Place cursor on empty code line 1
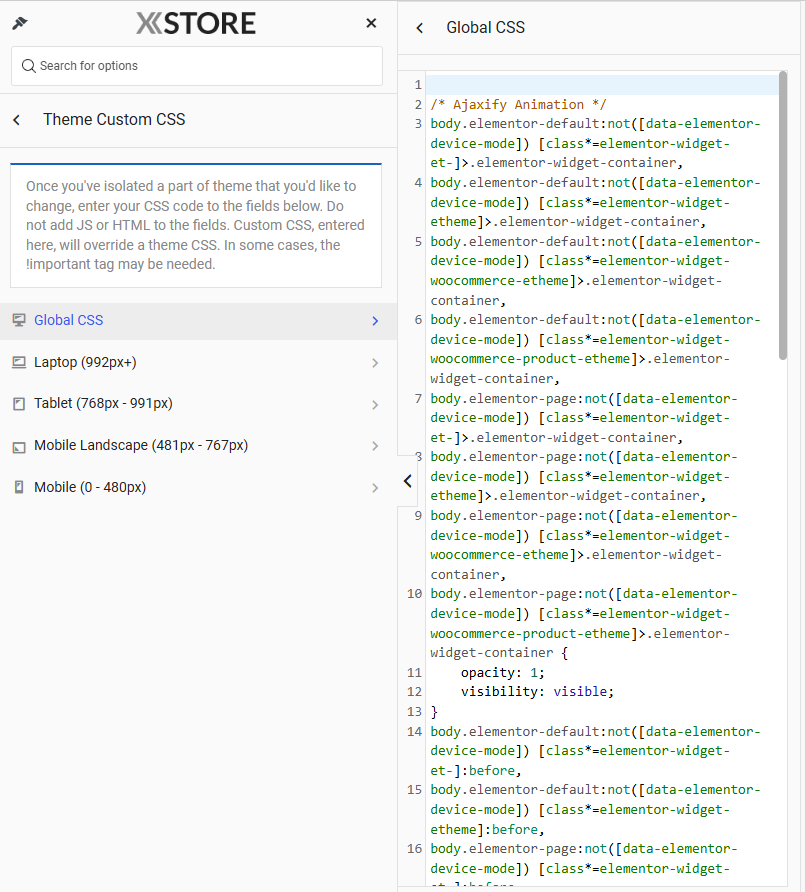The width and height of the screenshot is (805, 892). pos(602,85)
